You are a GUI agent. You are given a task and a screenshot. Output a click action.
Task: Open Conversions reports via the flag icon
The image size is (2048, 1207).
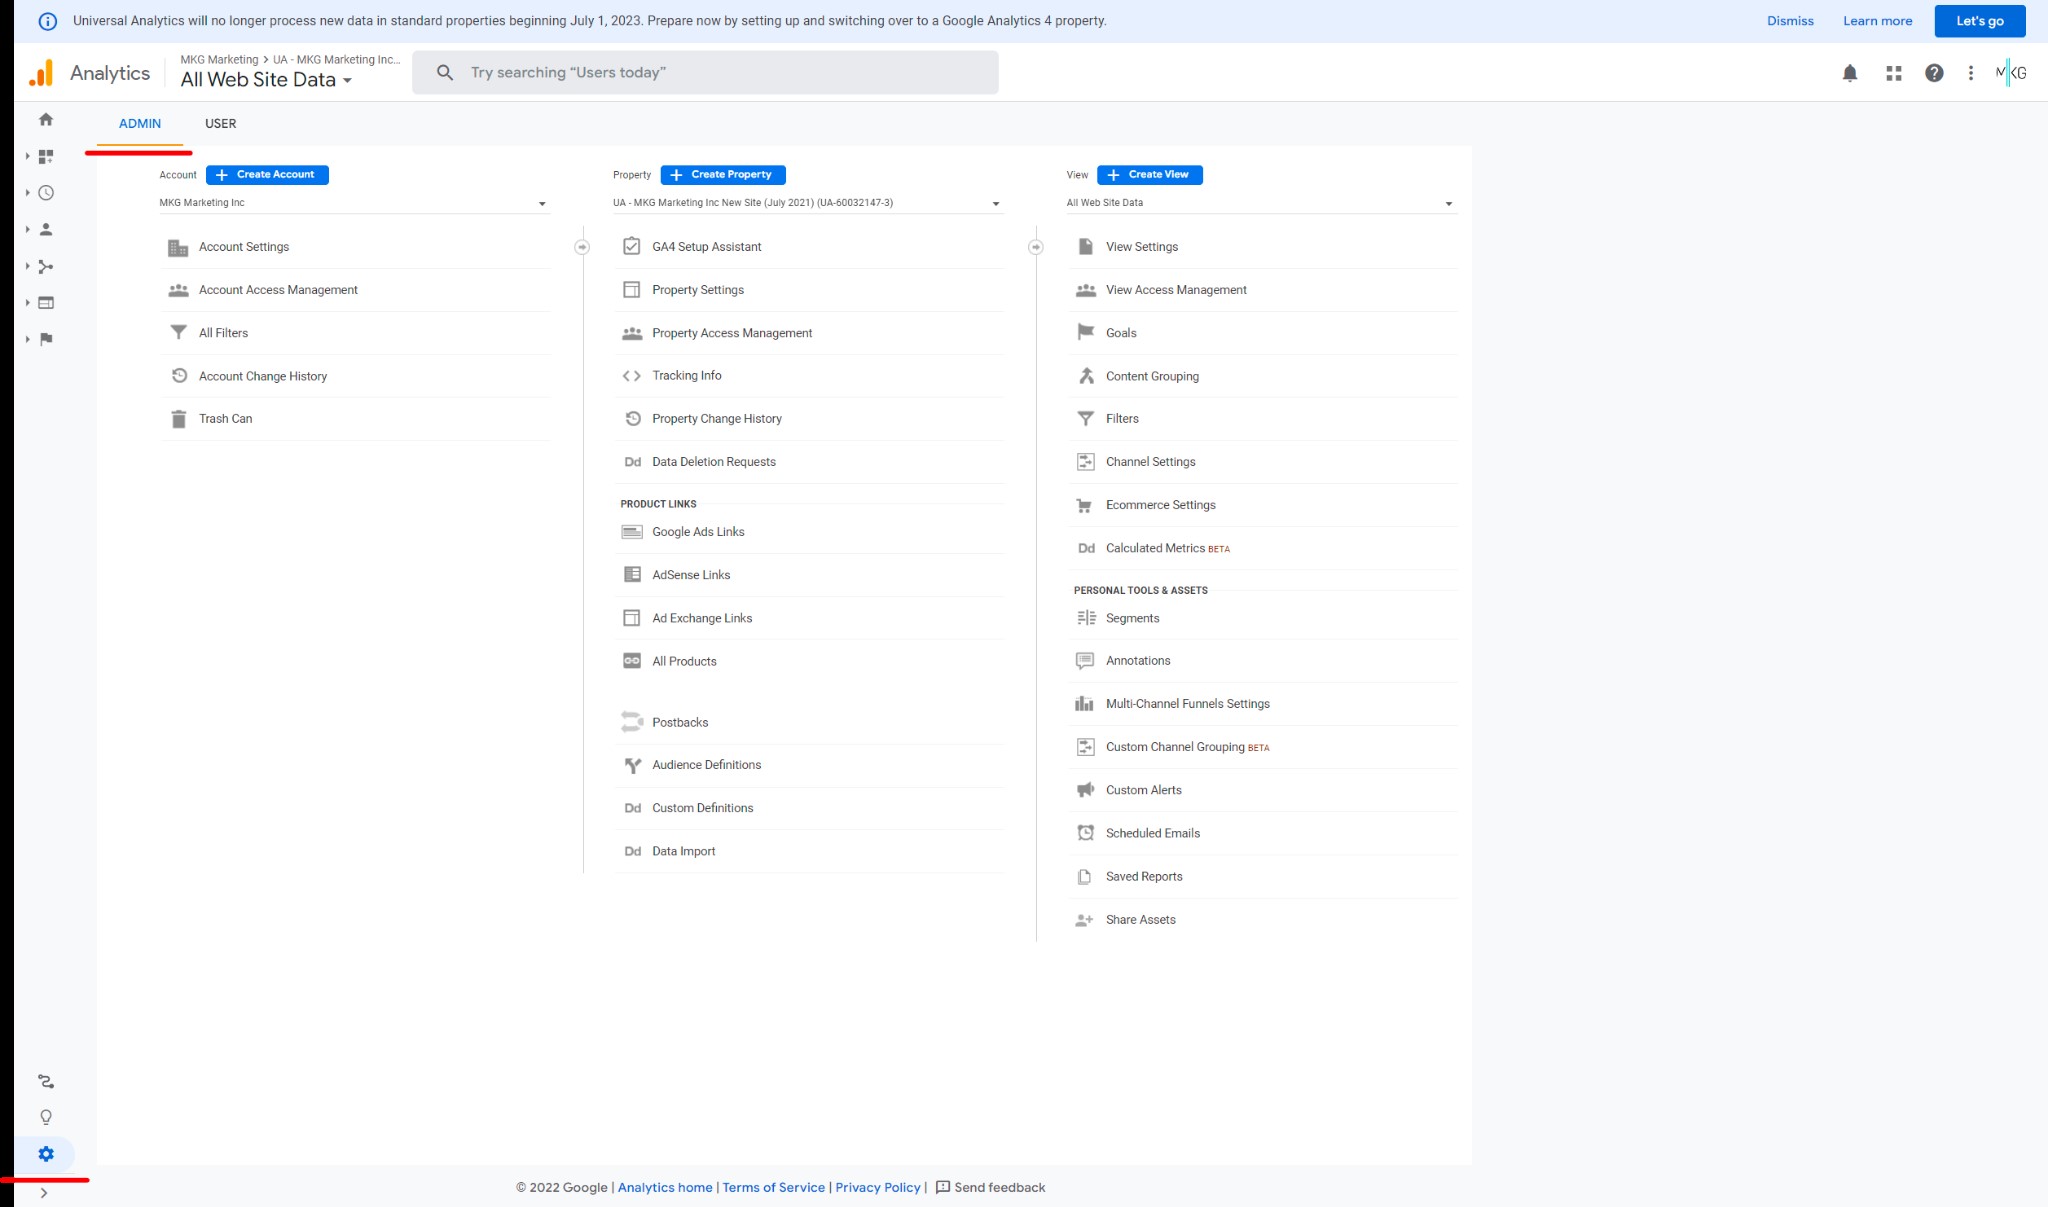point(45,339)
